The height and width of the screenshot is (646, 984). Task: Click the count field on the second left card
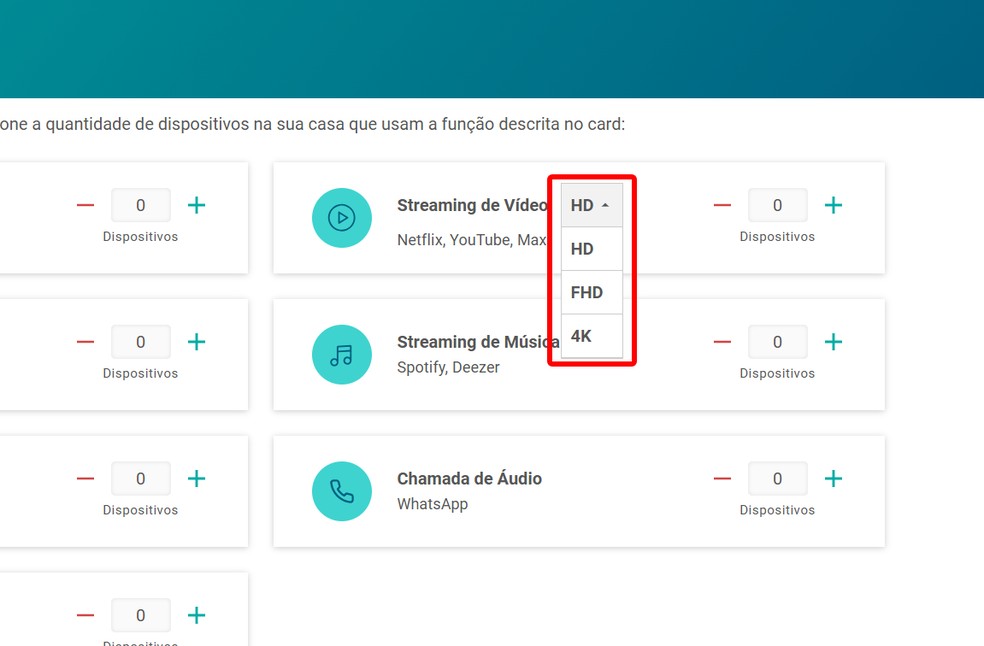coord(140,341)
